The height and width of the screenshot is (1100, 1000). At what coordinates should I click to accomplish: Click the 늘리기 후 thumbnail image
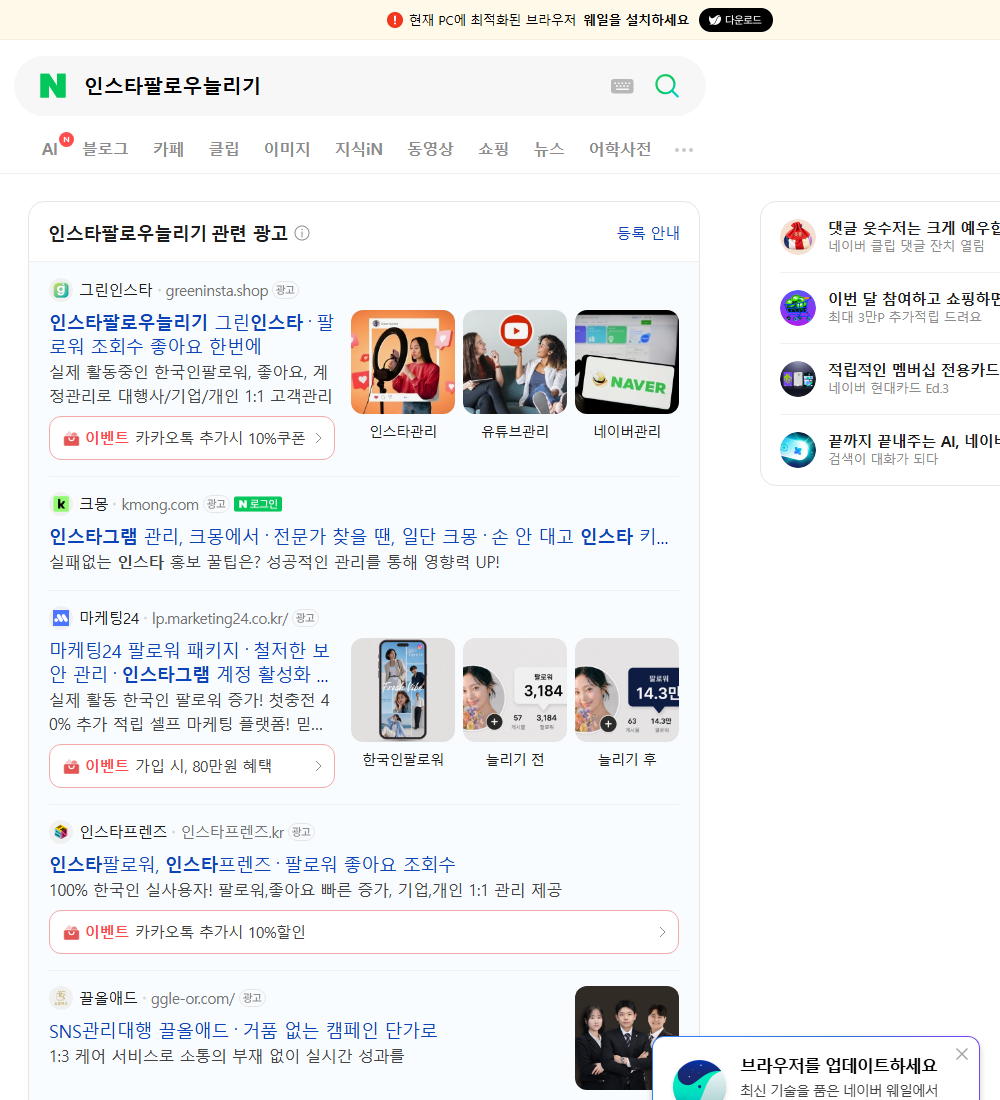[627, 690]
